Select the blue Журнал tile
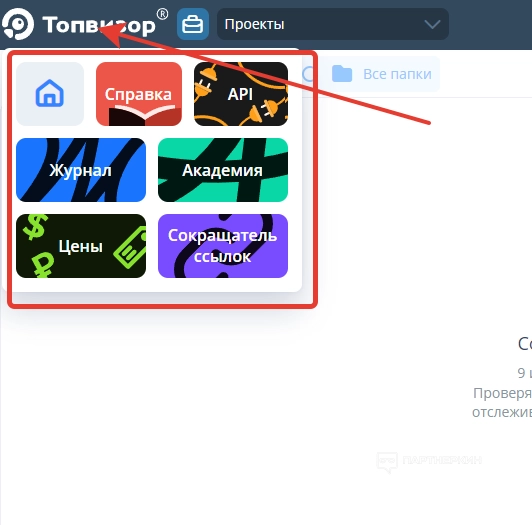This screenshot has height=525, width=532. tap(81, 170)
